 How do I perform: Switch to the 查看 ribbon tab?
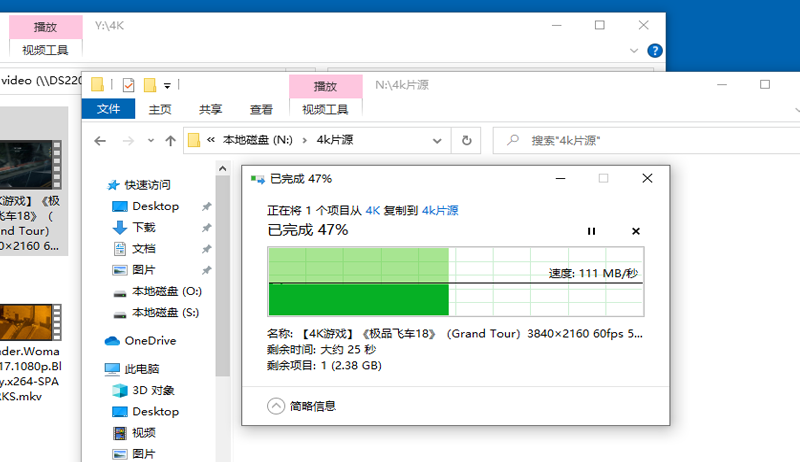click(261, 109)
